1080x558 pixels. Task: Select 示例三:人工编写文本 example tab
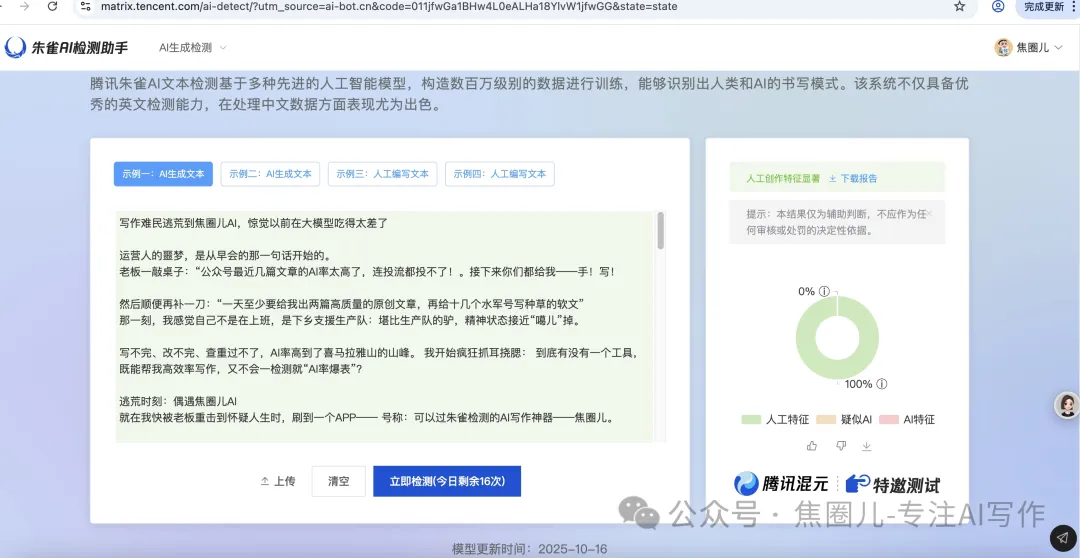[384, 174]
